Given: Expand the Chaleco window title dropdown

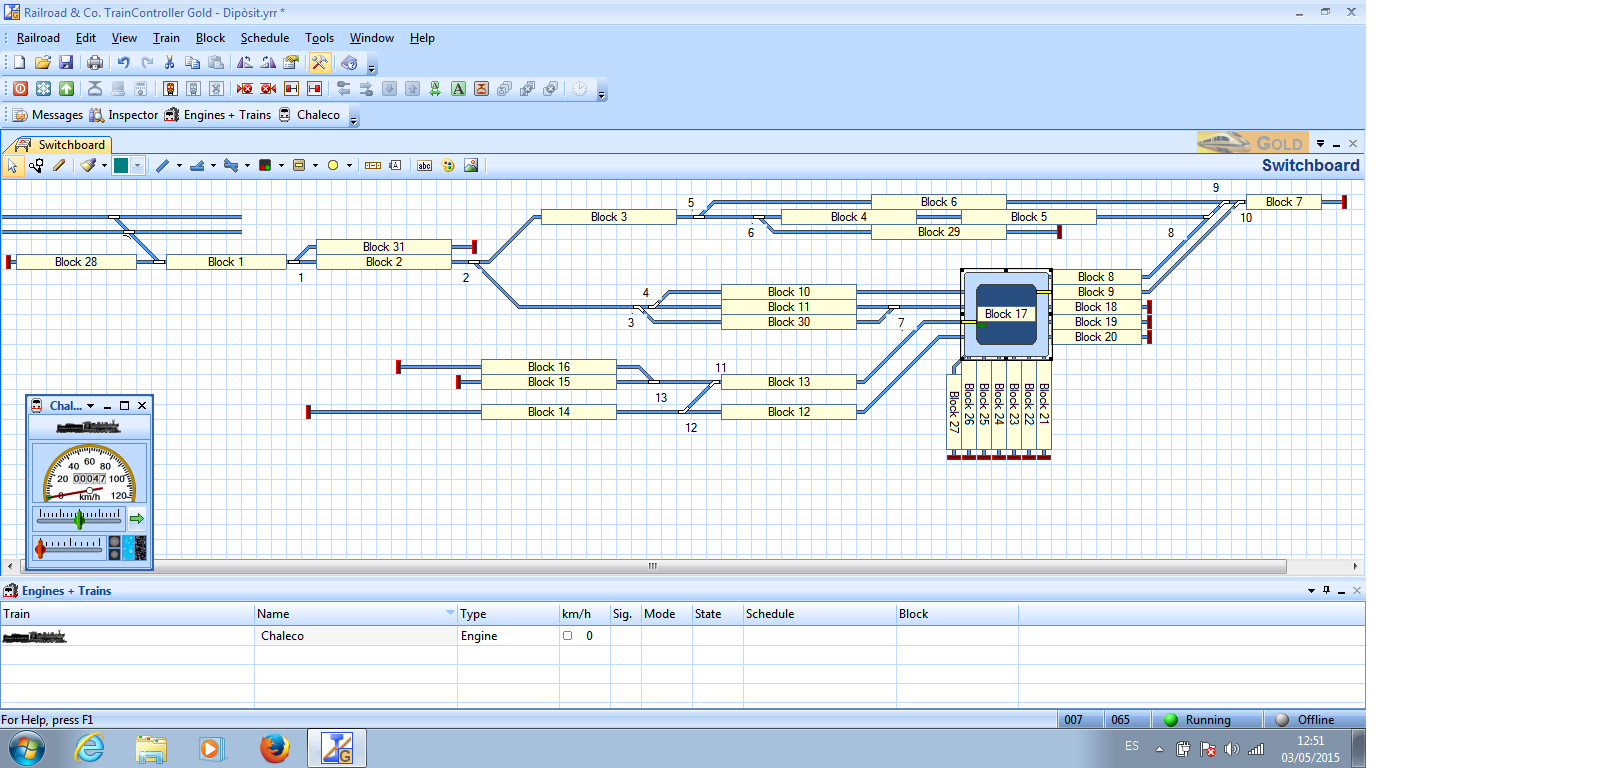Looking at the screenshot, I should pos(91,406).
